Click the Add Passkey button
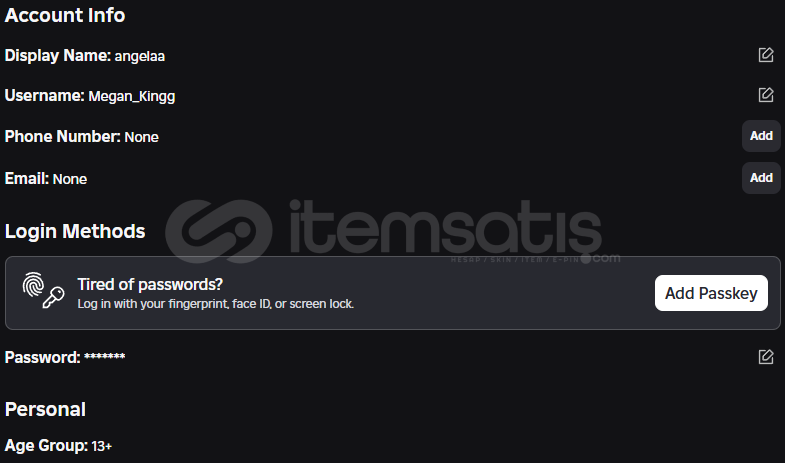The image size is (785, 463). click(x=711, y=293)
